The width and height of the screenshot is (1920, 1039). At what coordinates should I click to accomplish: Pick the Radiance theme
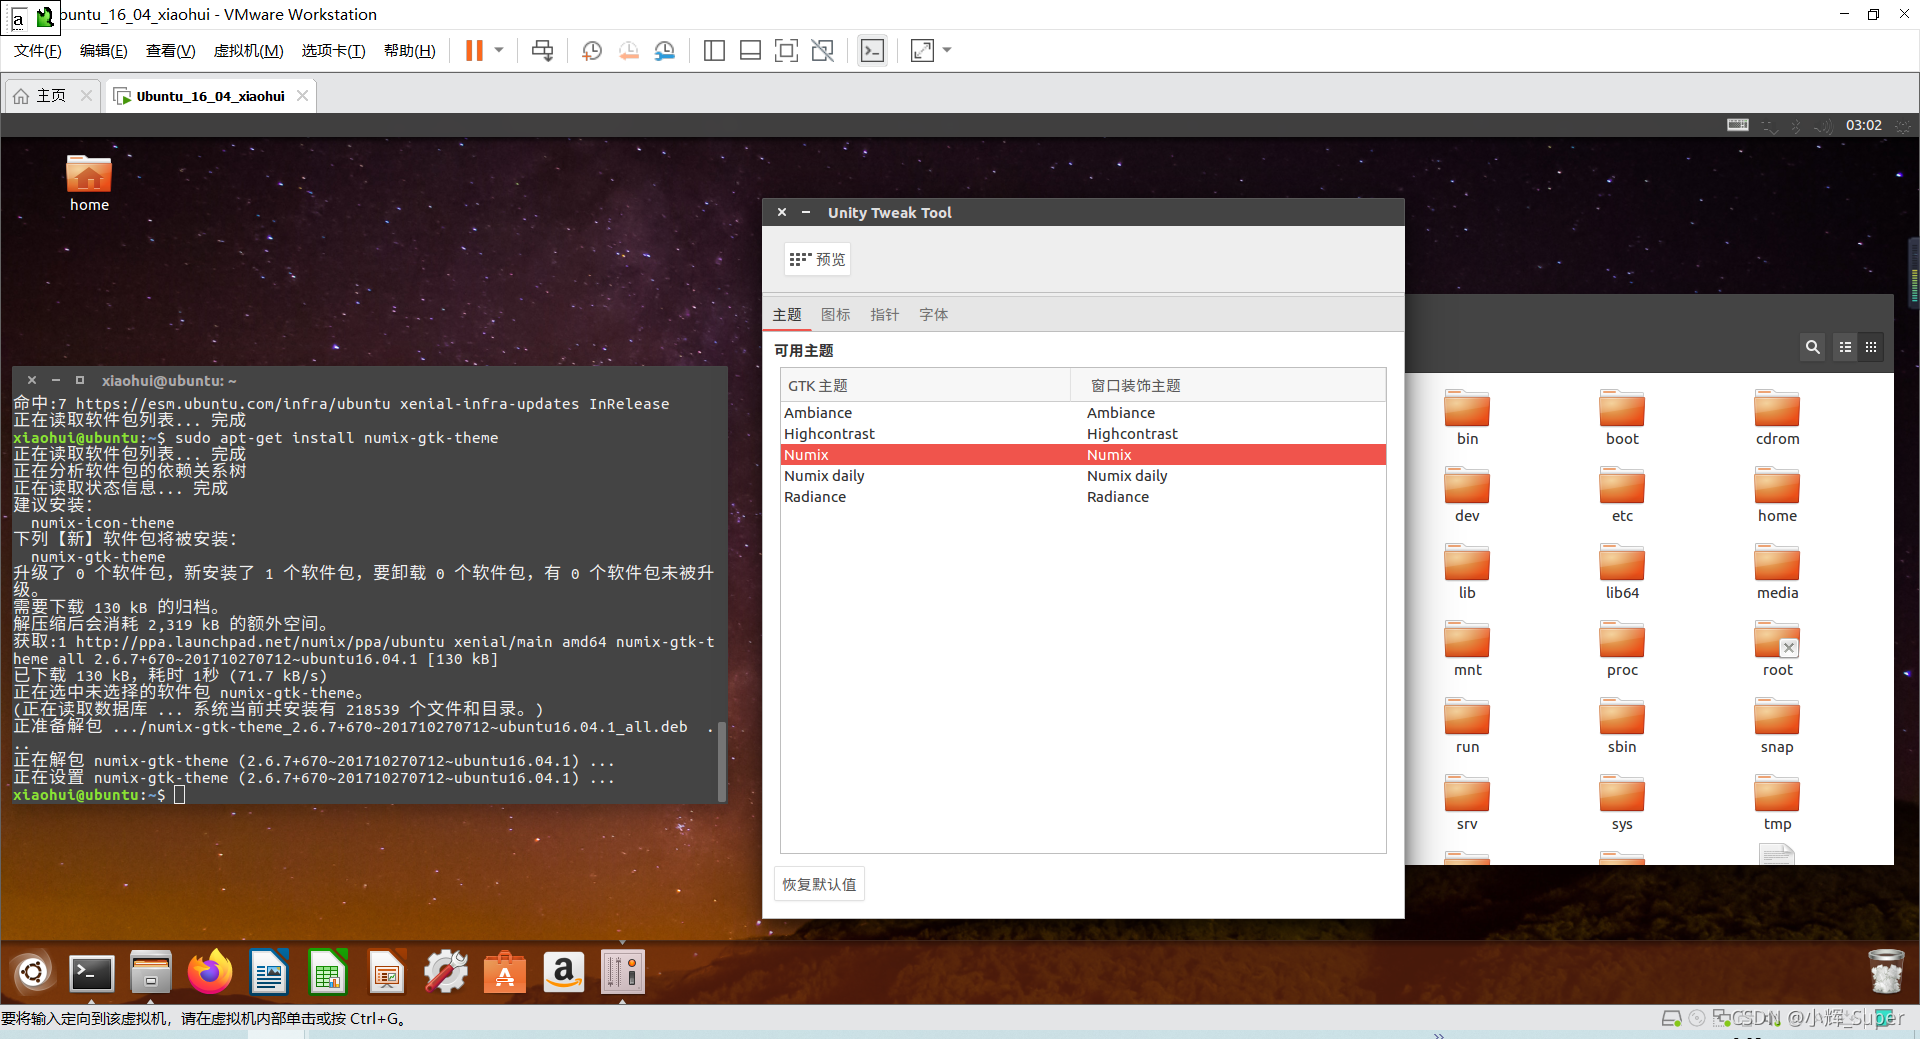pos(1083,497)
